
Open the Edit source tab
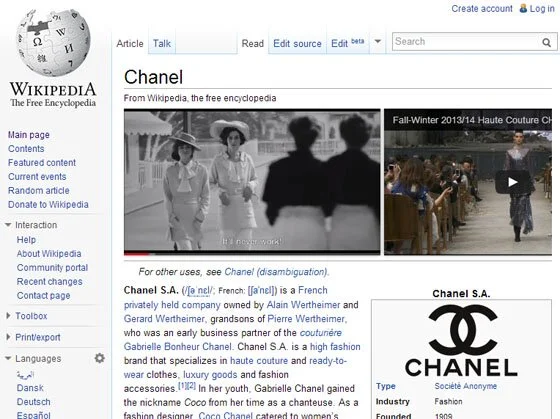coord(297,44)
